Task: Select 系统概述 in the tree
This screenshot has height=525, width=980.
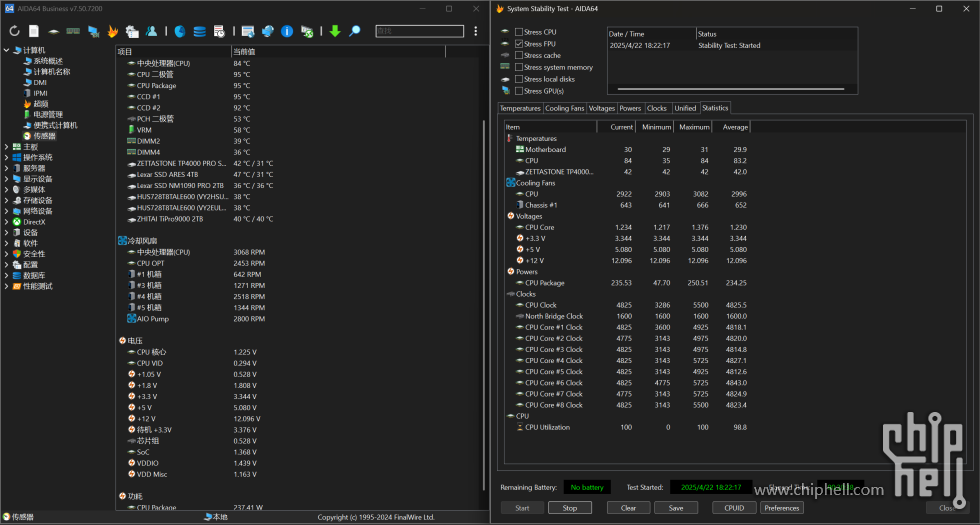Action: (x=48, y=61)
